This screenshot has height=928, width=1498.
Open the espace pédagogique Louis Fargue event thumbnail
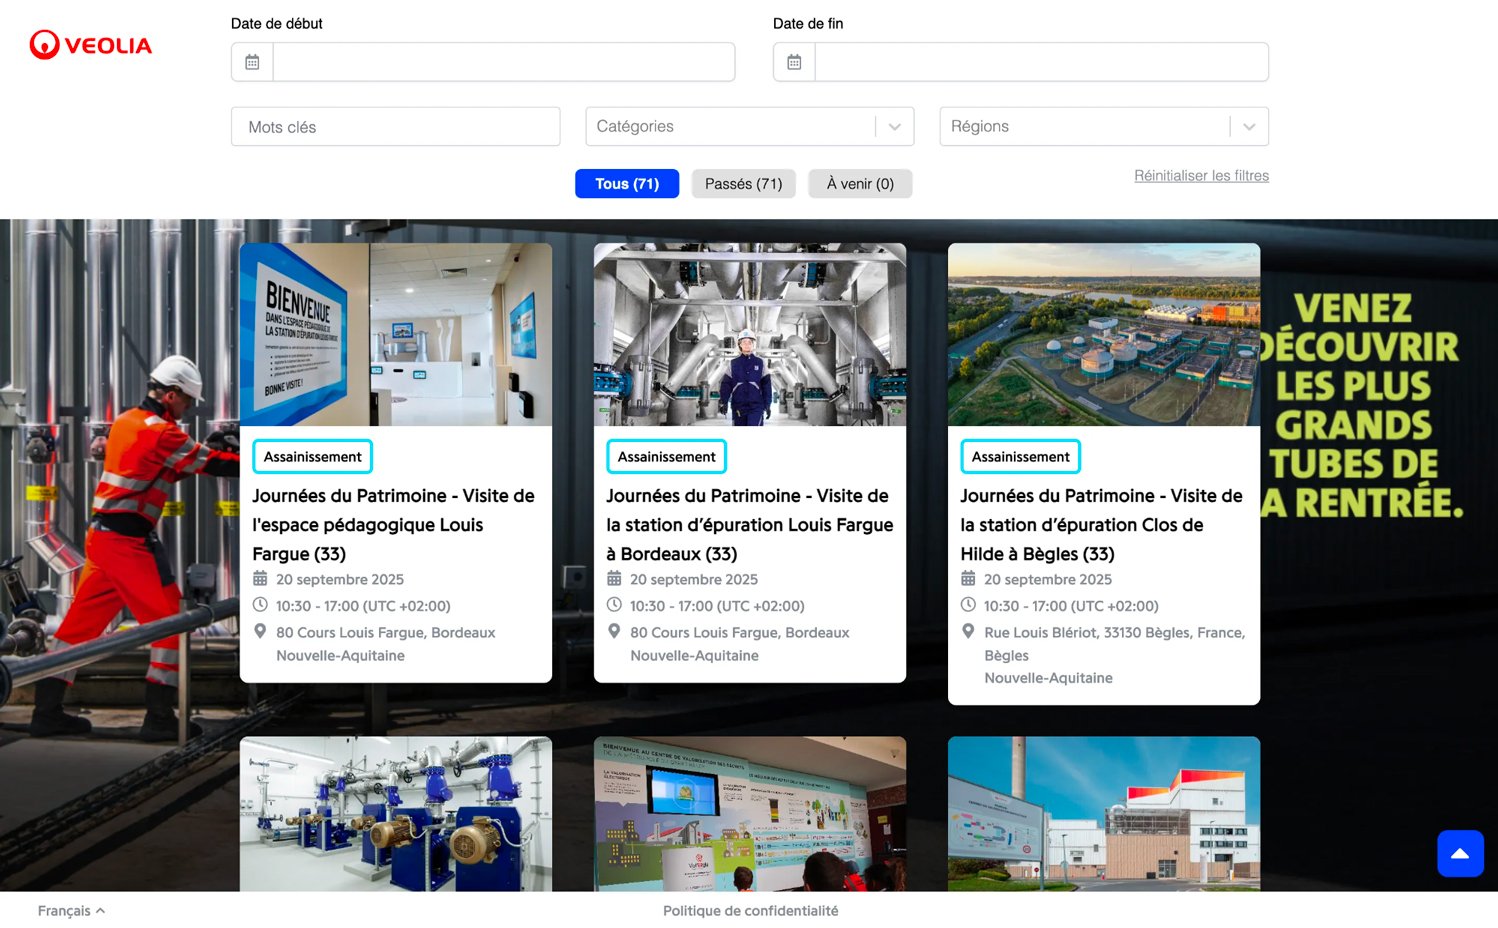(395, 334)
